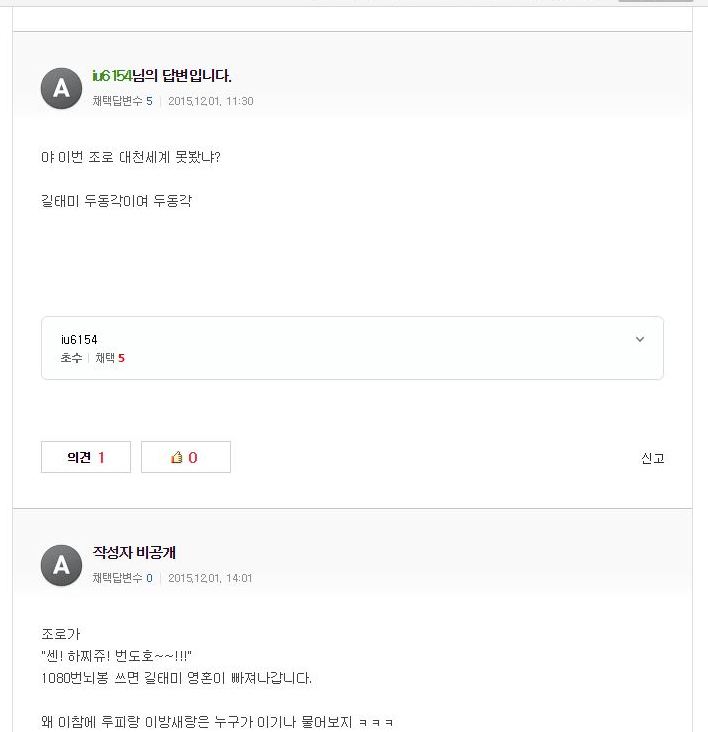Click the 초수 rank label in the profile card
708x732 pixels.
(x=71, y=358)
